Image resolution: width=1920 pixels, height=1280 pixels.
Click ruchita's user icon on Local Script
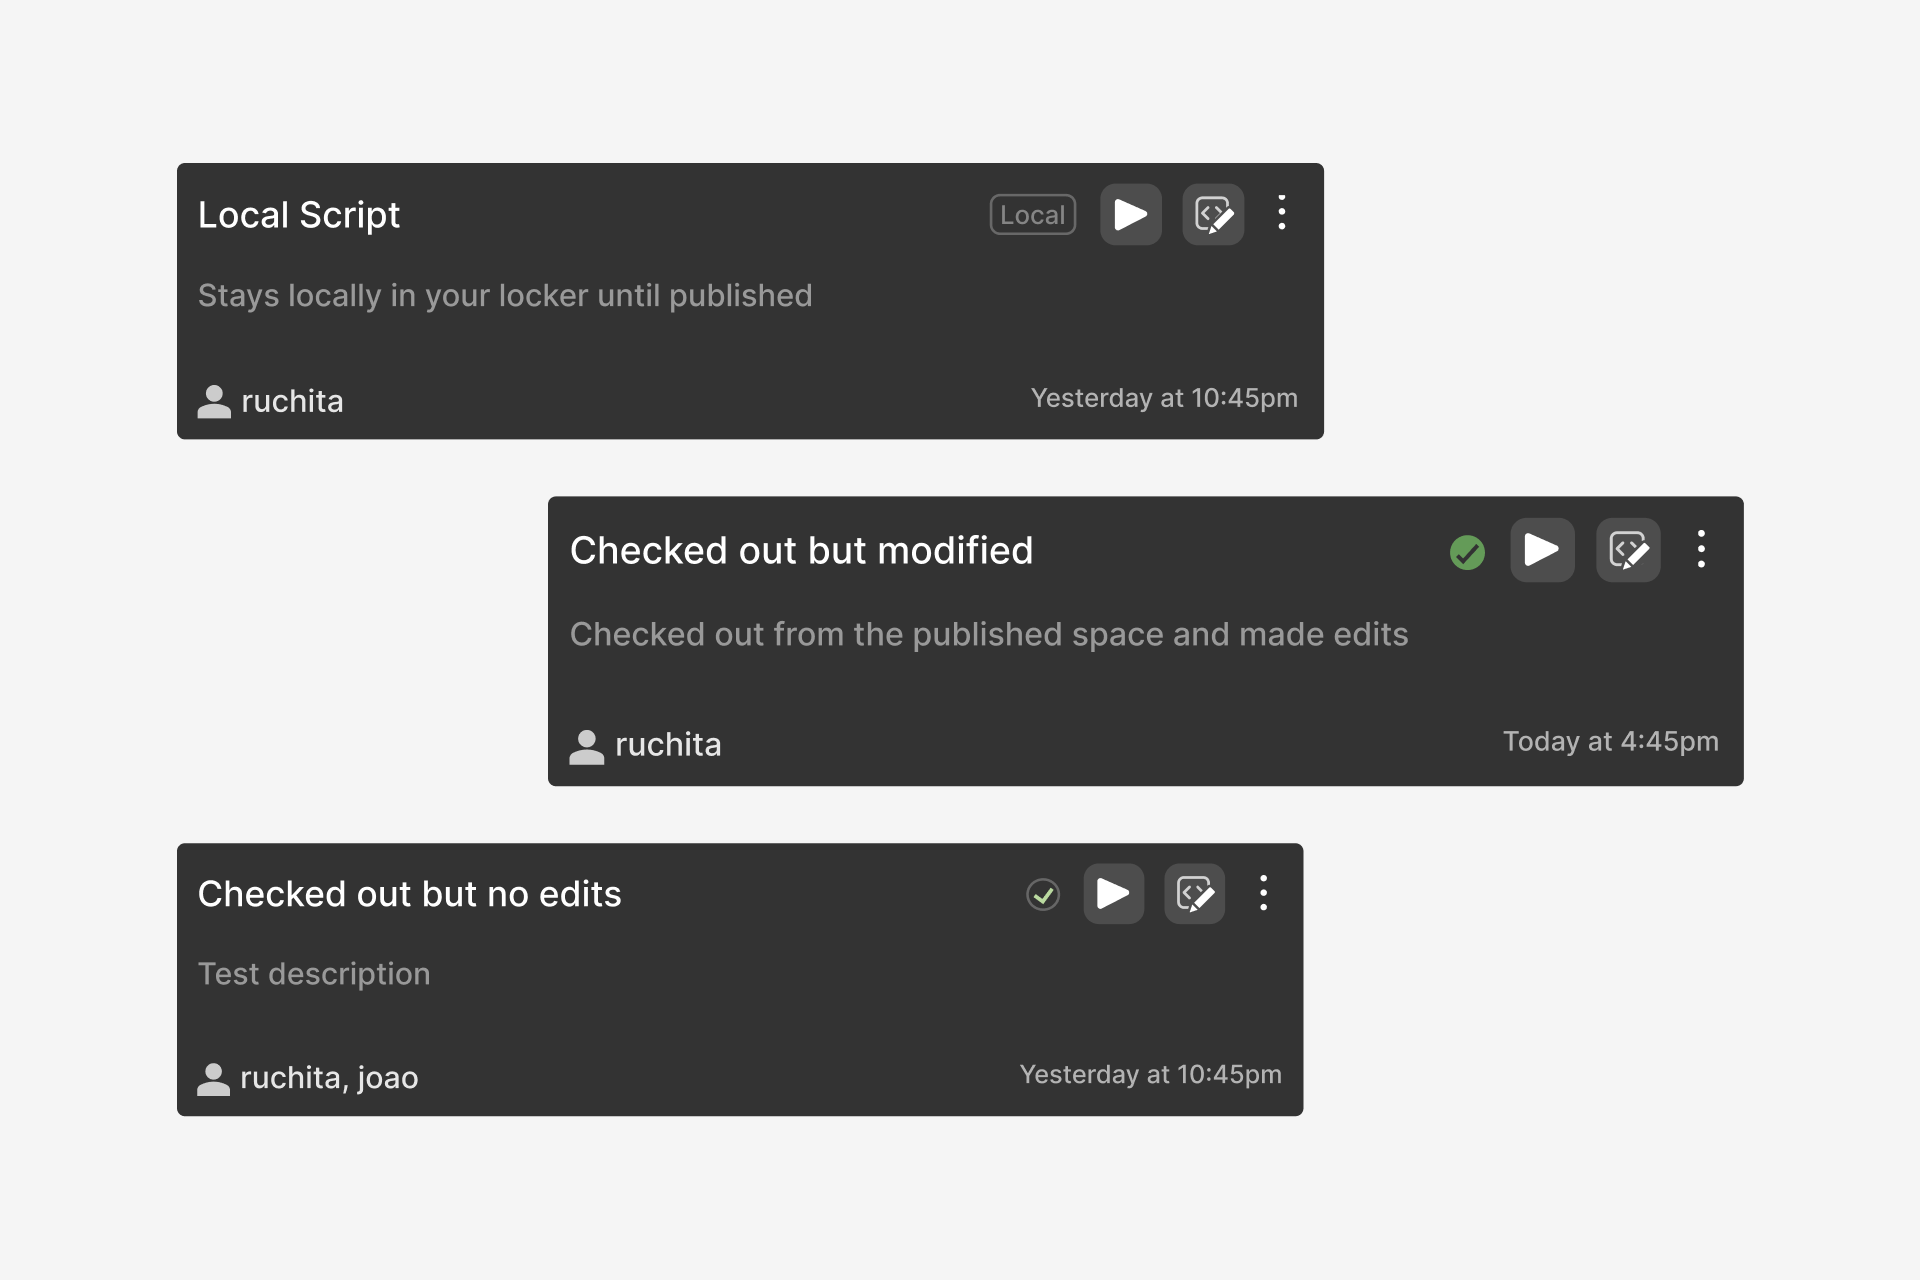click(x=214, y=402)
